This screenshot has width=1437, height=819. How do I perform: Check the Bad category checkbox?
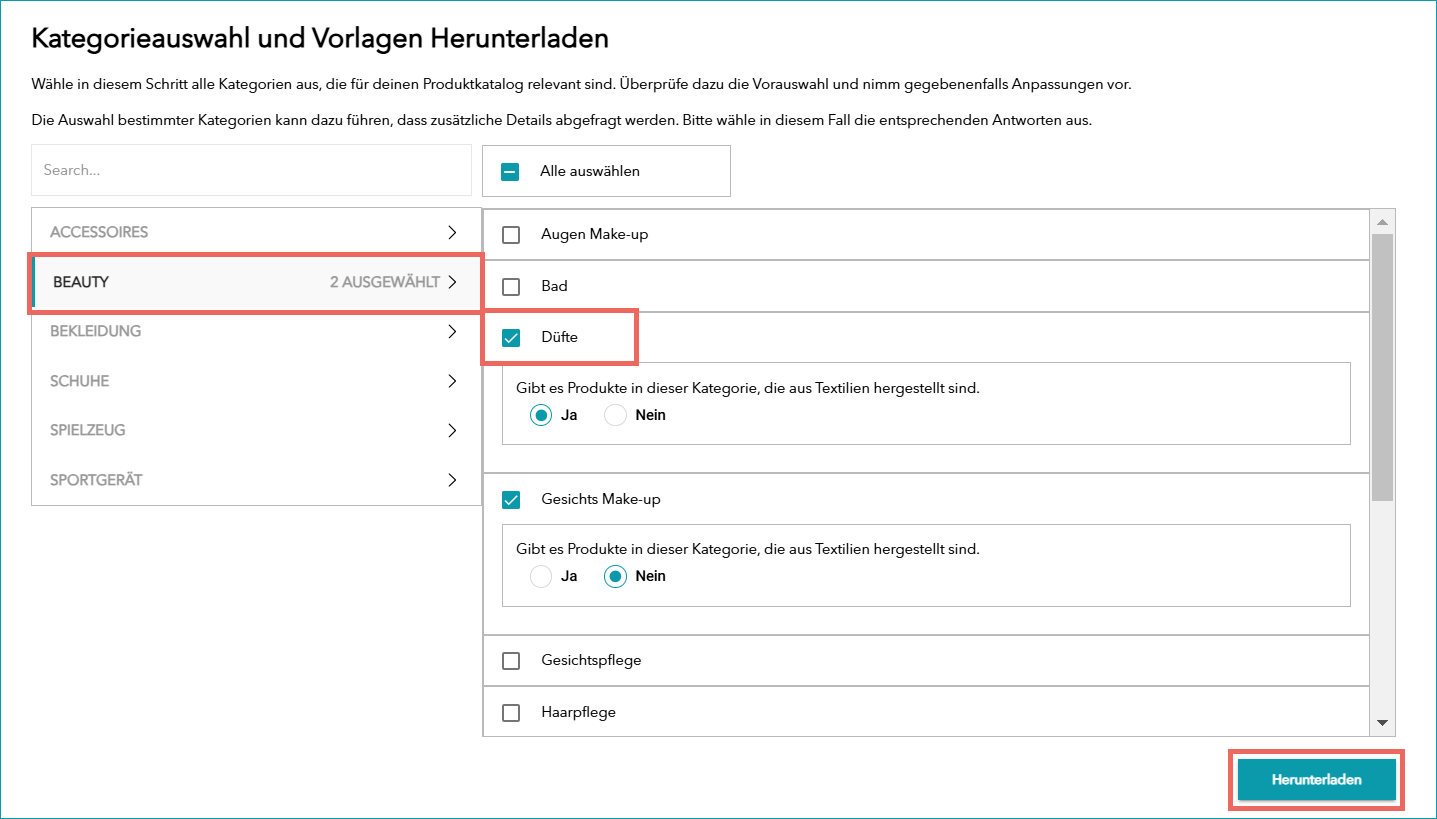click(511, 287)
